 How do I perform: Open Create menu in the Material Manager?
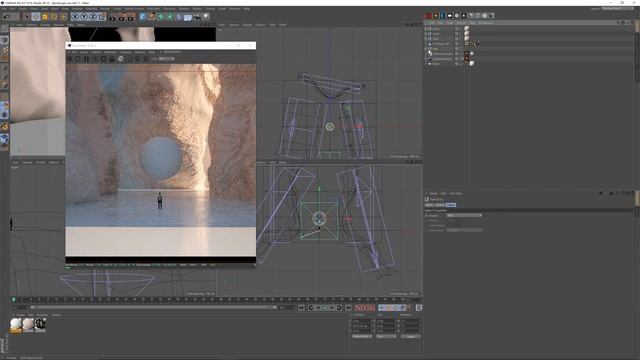click(21, 315)
